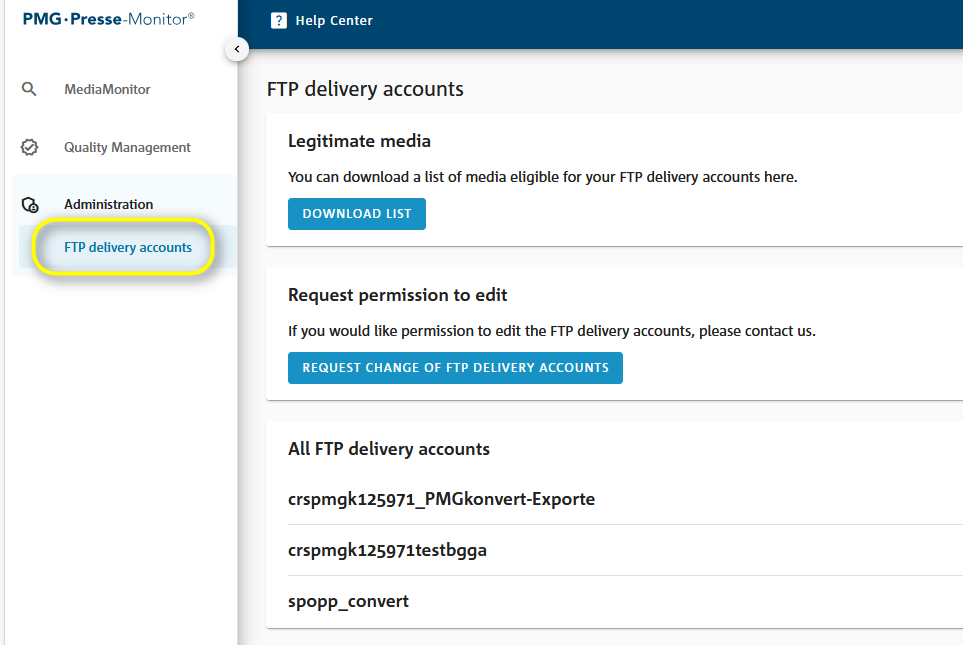Screen dimensions: 963x645
Task: Select FTP delivery accounts in the sidebar
Action: click(x=127, y=247)
